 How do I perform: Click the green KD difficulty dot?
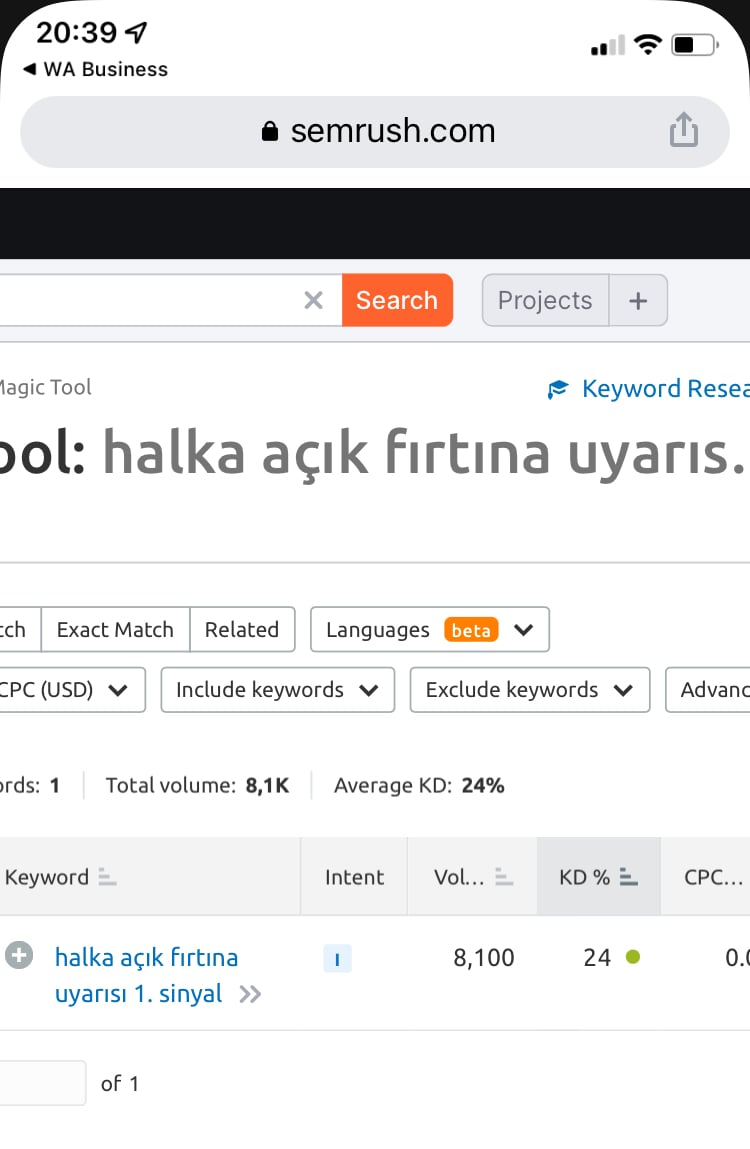point(633,956)
